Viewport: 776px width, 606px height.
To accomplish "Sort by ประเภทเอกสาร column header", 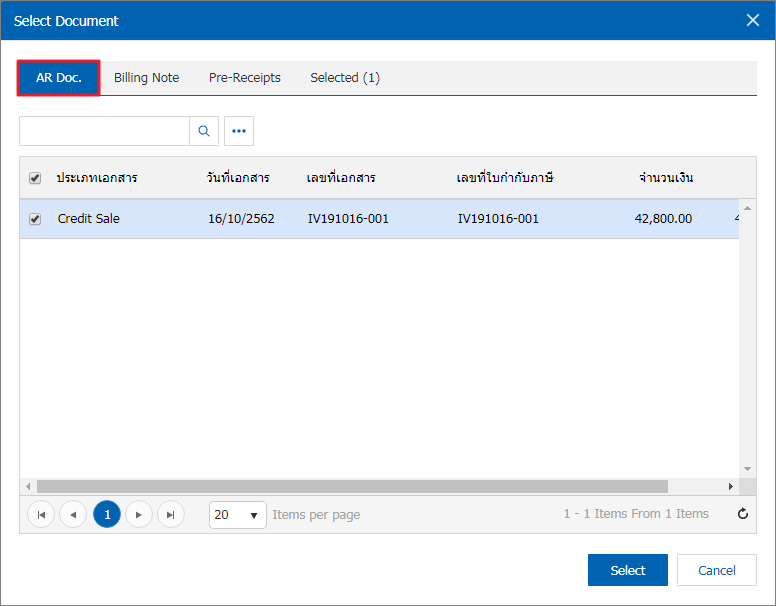I will click(97, 178).
